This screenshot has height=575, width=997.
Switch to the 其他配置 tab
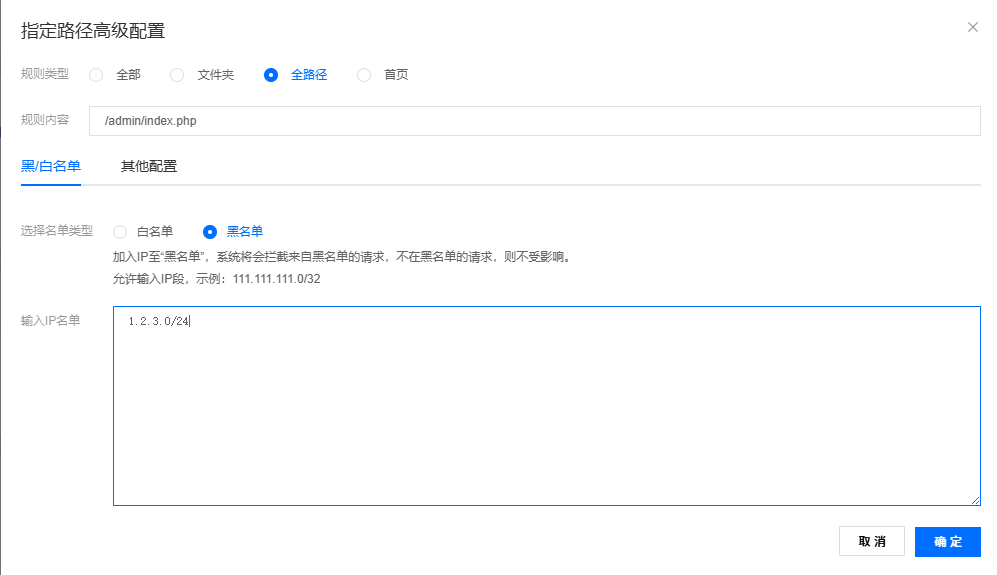point(149,166)
